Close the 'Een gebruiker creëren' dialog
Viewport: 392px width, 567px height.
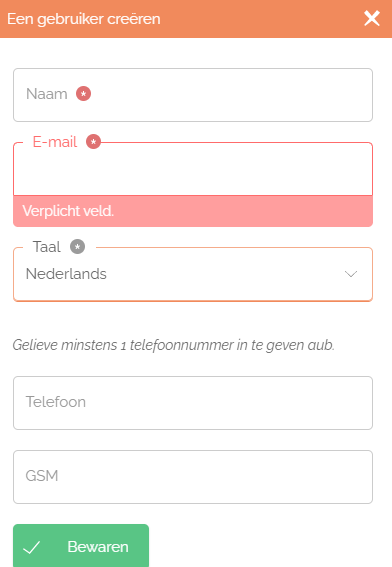click(372, 18)
